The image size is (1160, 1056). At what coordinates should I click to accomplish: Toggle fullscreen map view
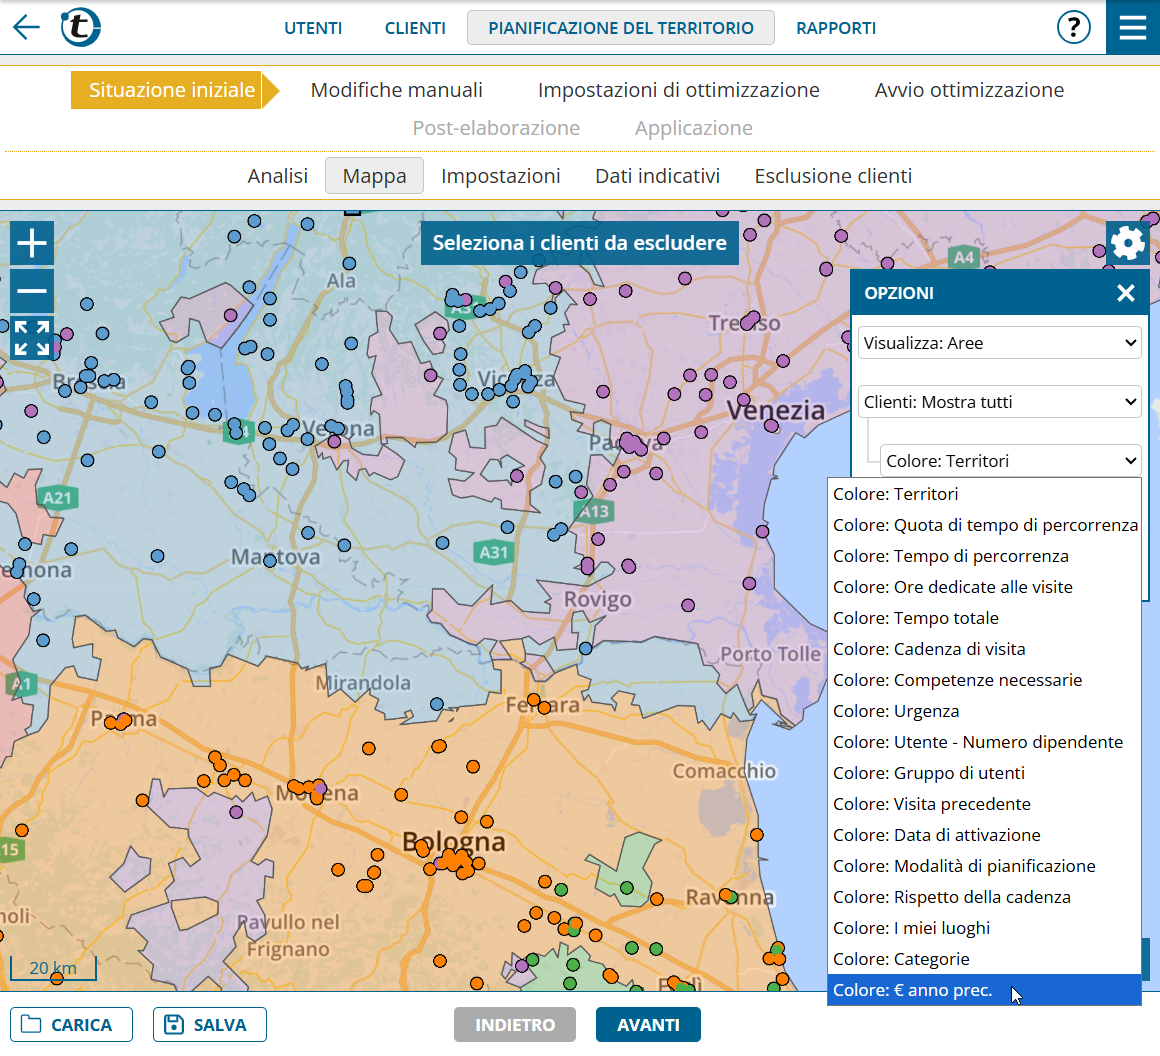click(32, 338)
